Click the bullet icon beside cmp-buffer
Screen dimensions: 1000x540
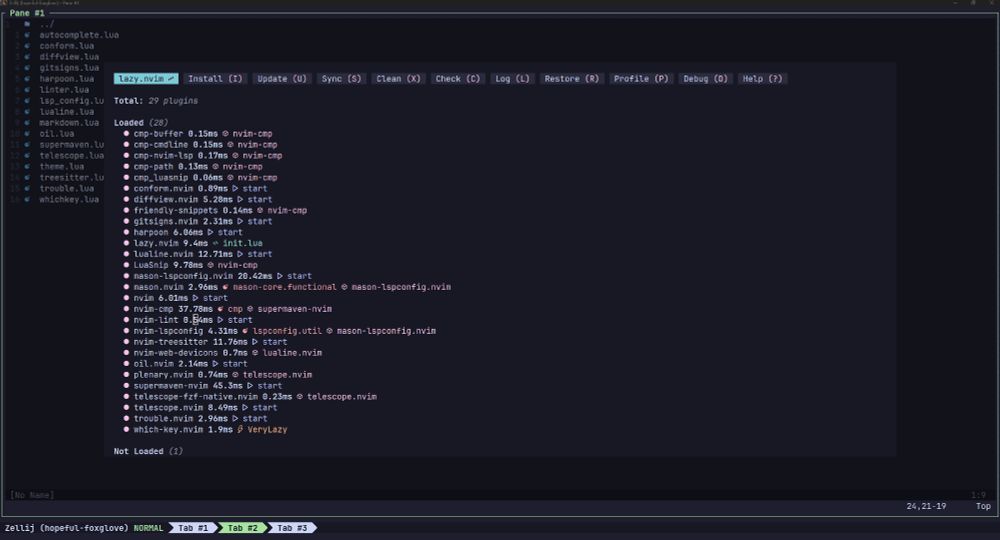pos(126,133)
